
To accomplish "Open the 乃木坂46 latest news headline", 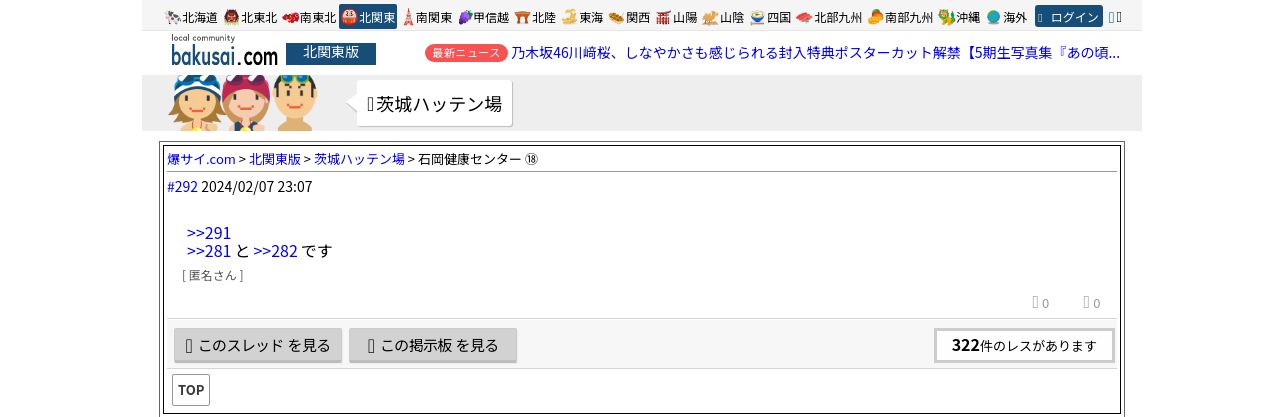I will tap(815, 53).
